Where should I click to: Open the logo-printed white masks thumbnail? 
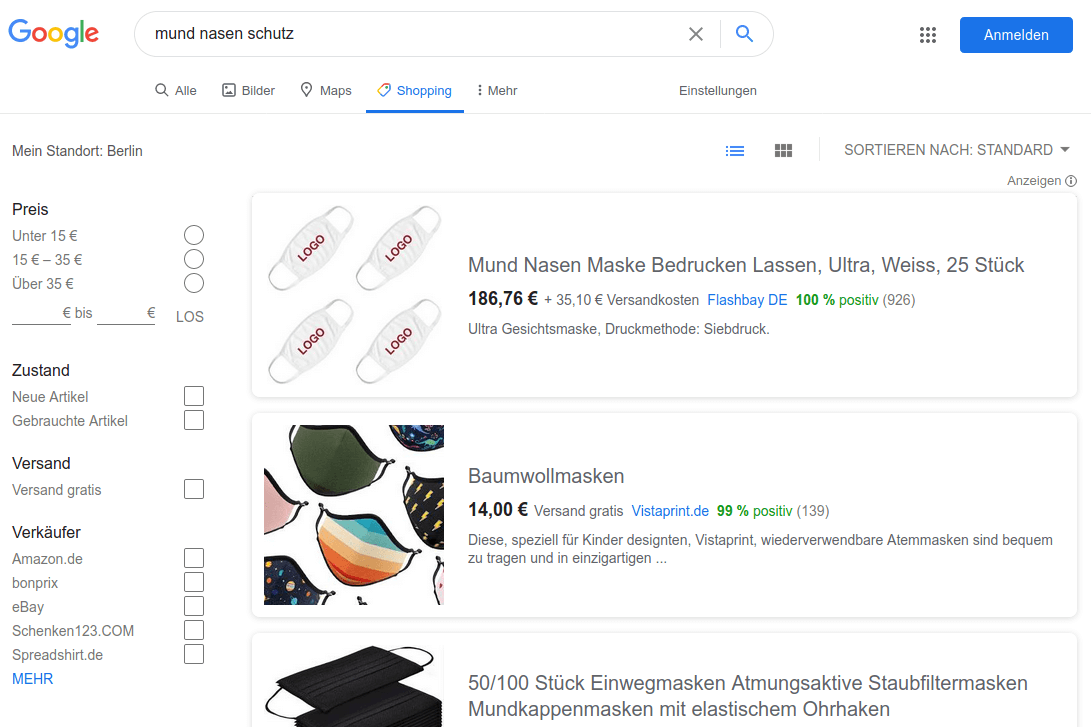[x=354, y=295]
